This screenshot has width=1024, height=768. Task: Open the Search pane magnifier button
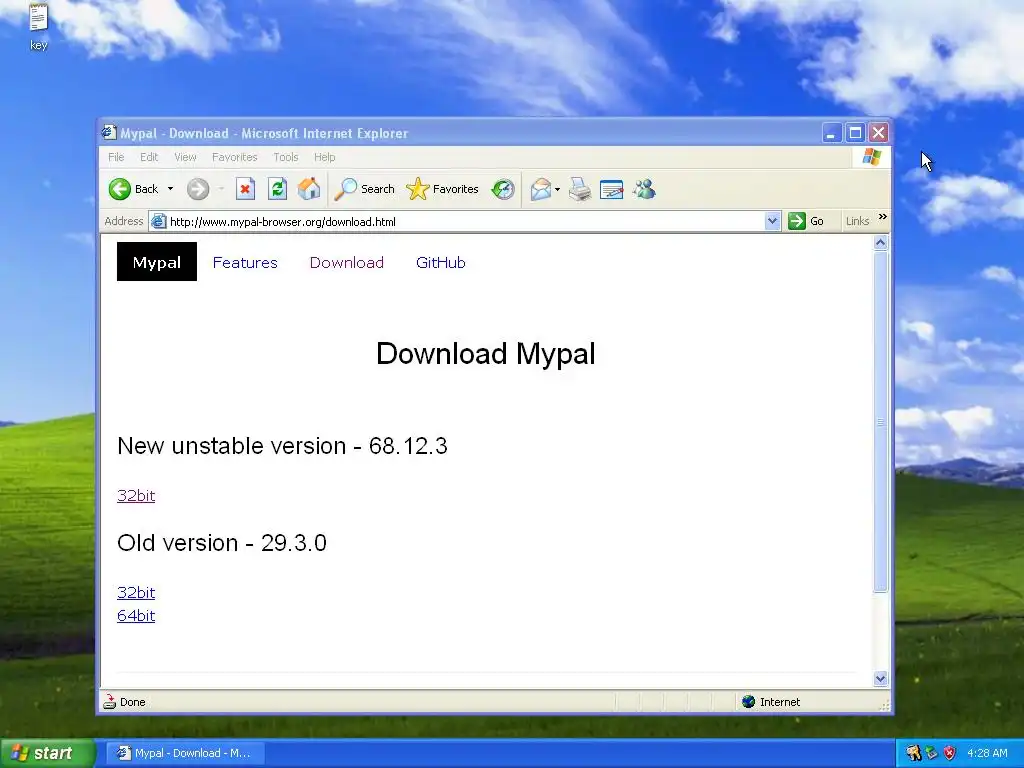coord(364,189)
